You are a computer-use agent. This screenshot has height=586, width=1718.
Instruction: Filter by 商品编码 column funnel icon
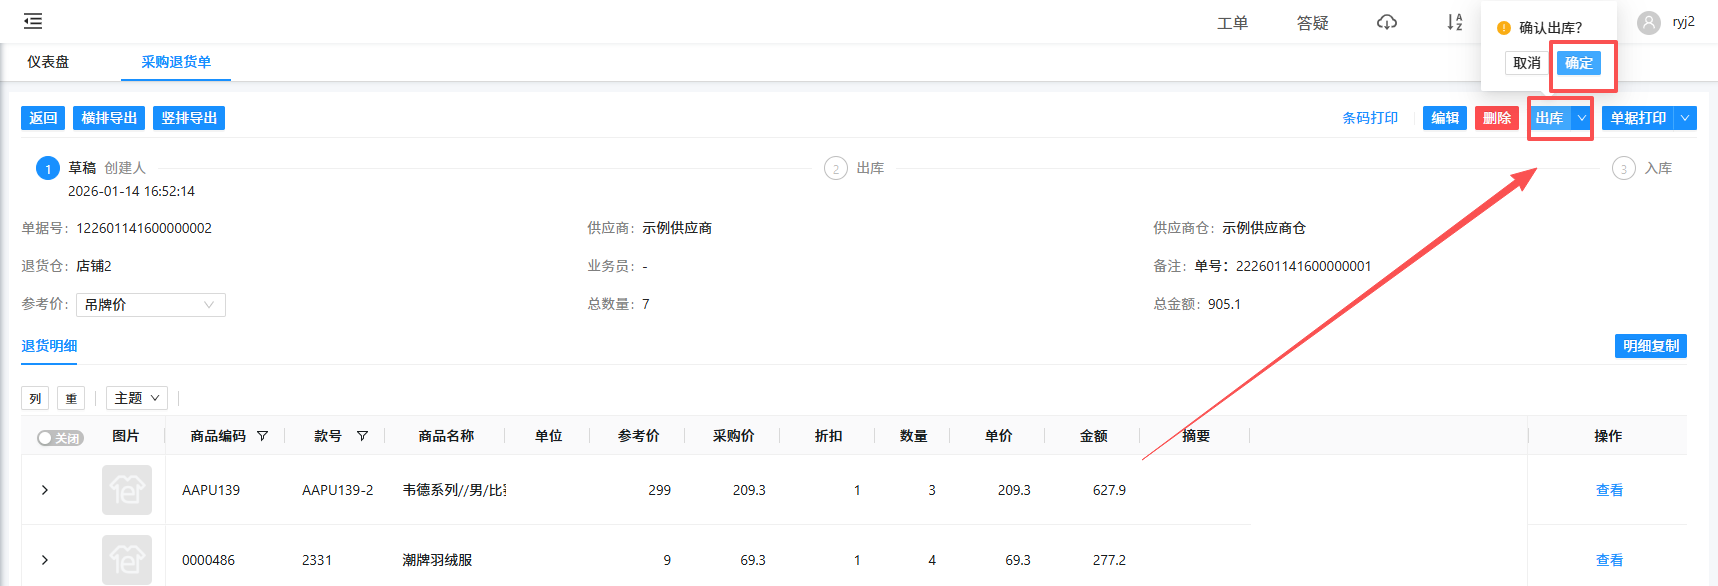[x=262, y=436]
